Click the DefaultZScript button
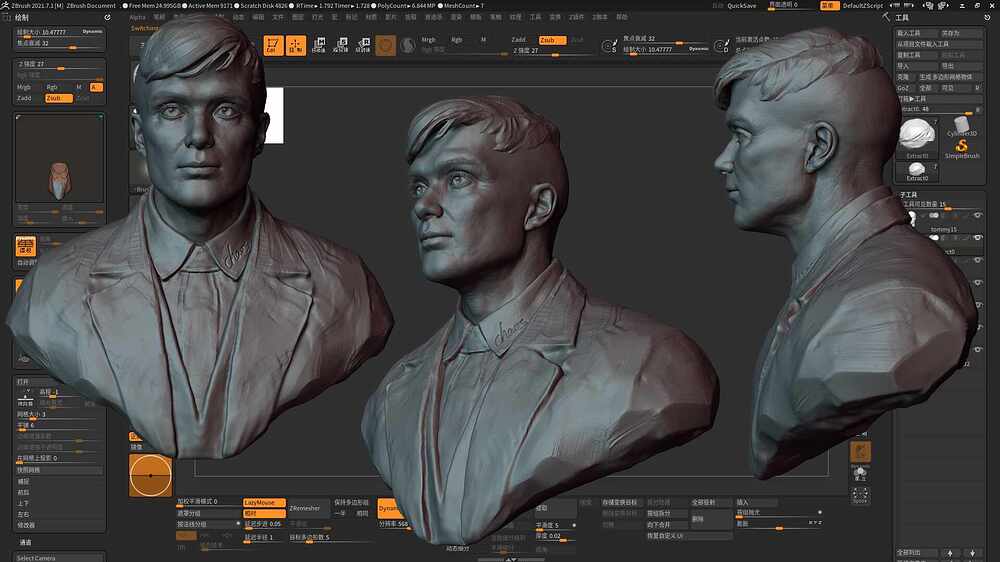Screen dimensions: 1000x562 (x=863, y=5)
